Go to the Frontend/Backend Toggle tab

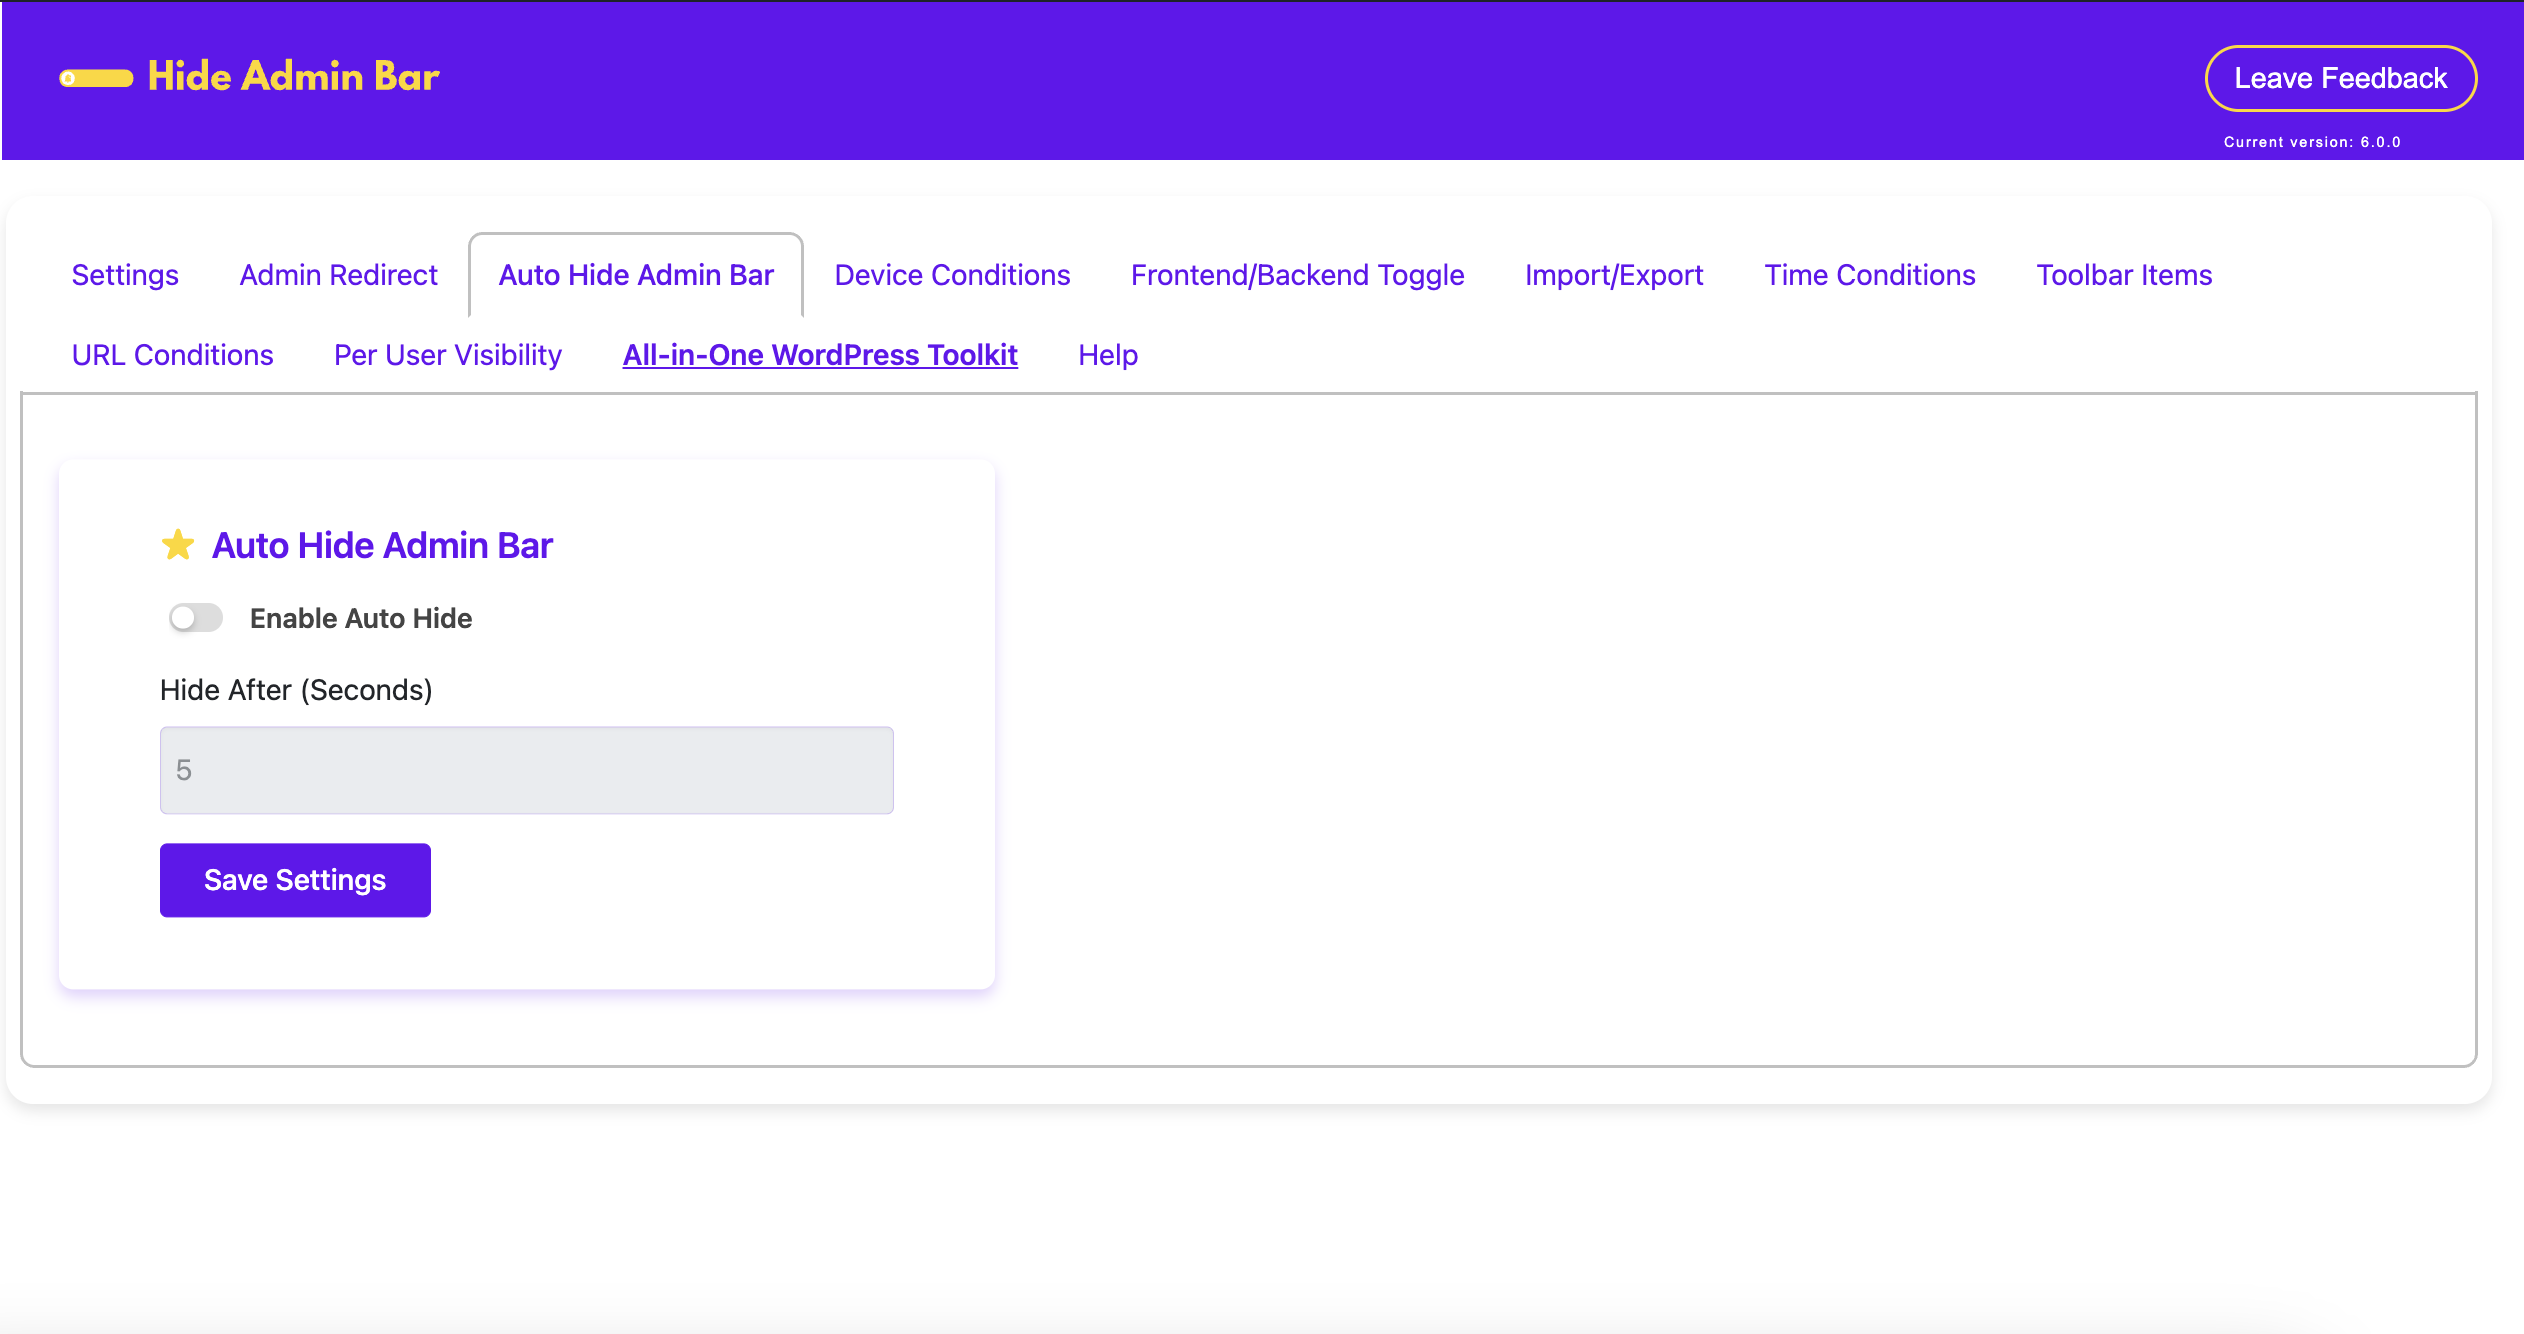[1297, 275]
